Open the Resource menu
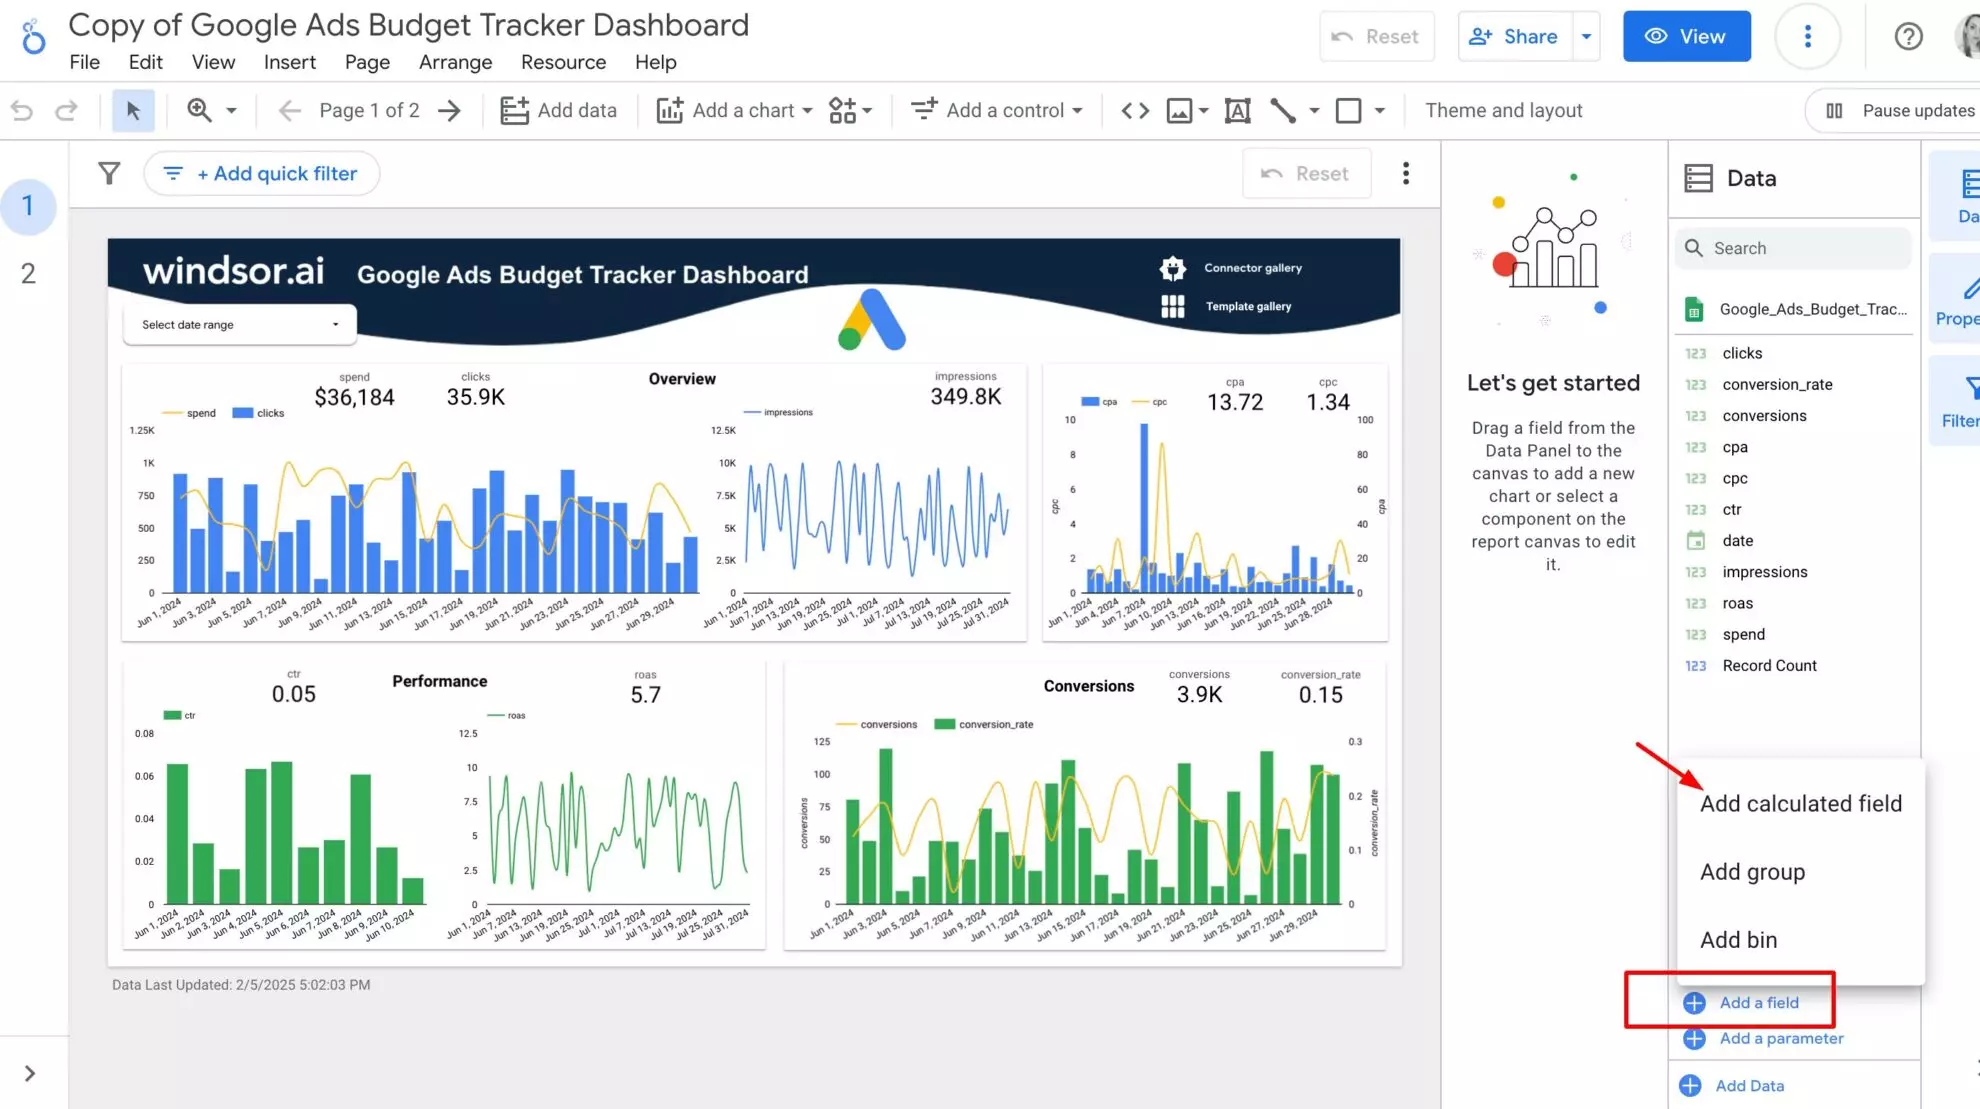The width and height of the screenshot is (1980, 1109). [563, 62]
